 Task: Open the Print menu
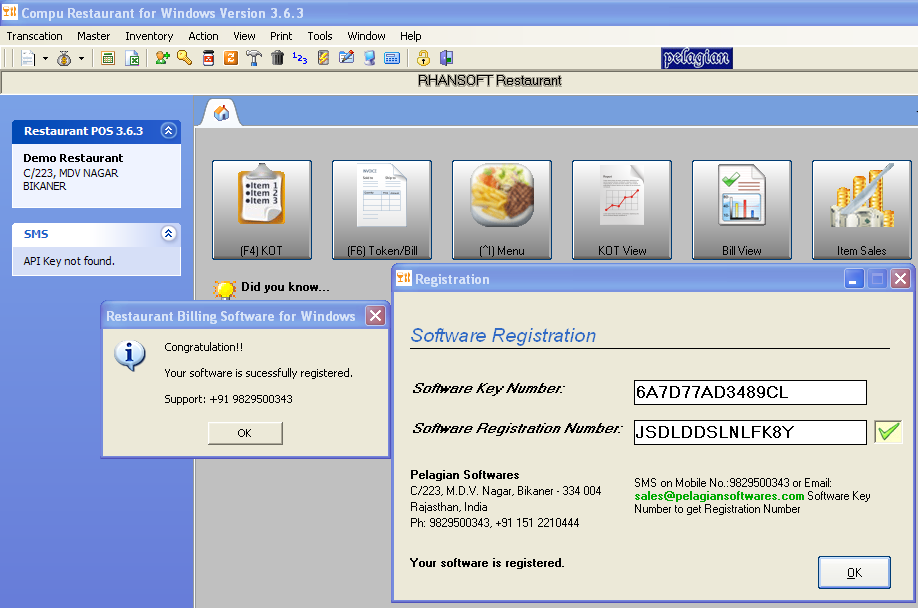281,36
